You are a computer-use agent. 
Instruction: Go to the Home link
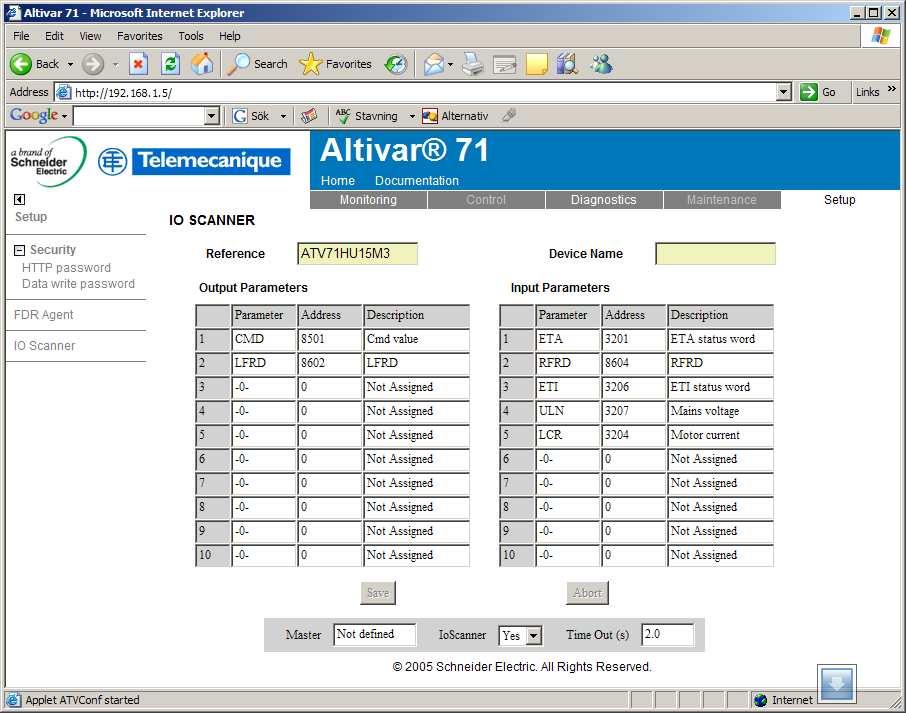point(338,181)
